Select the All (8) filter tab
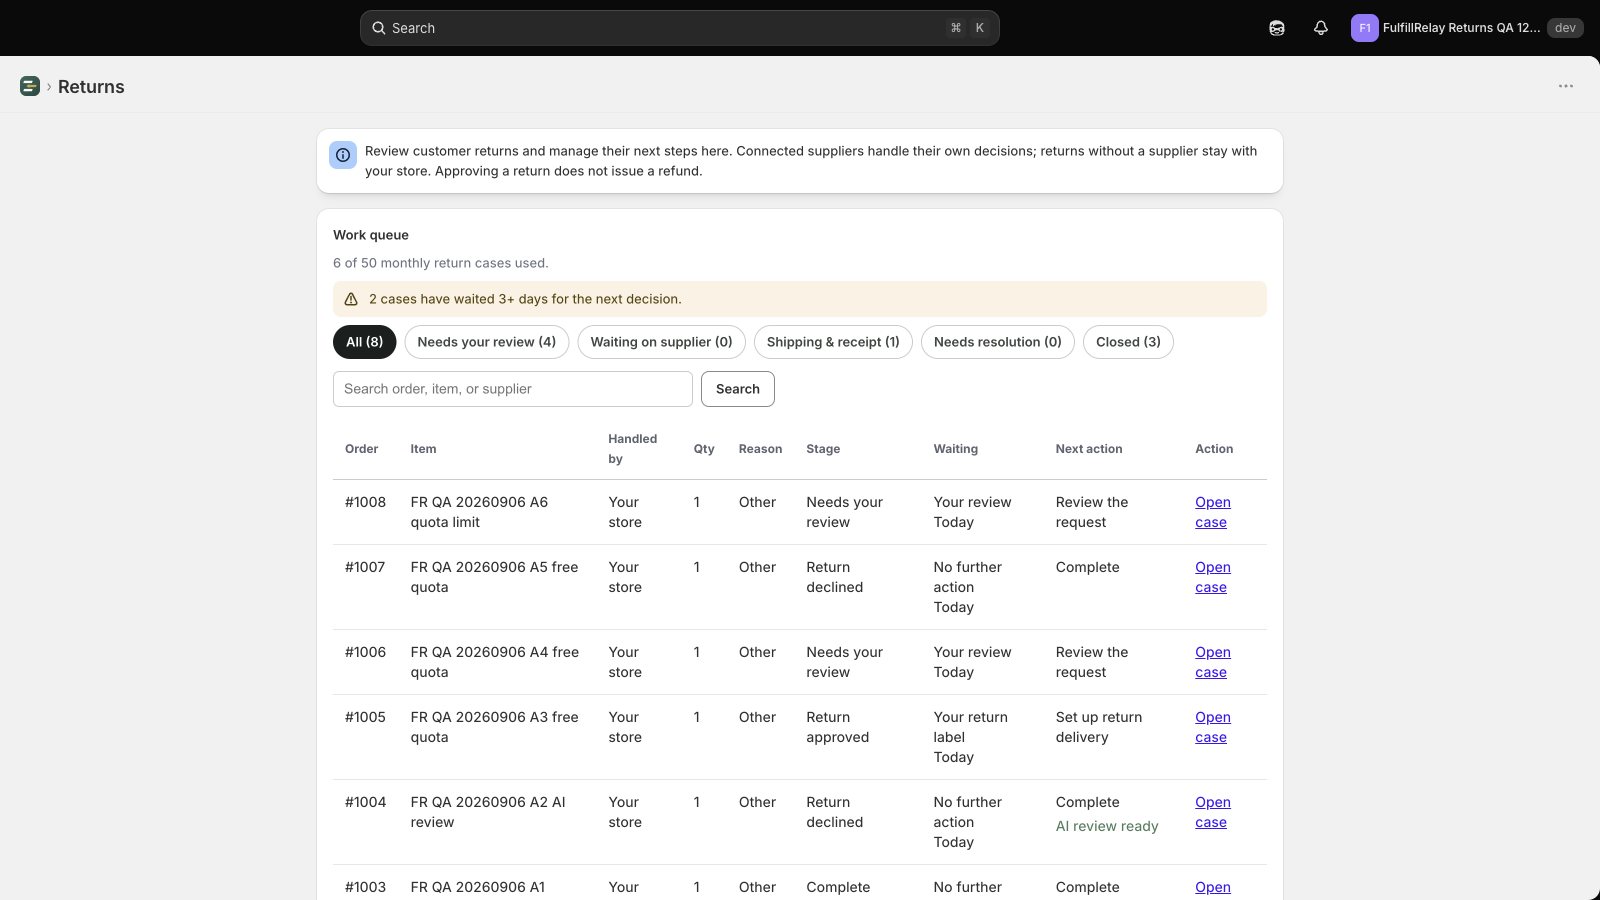Viewport: 1600px width, 900px height. click(365, 342)
